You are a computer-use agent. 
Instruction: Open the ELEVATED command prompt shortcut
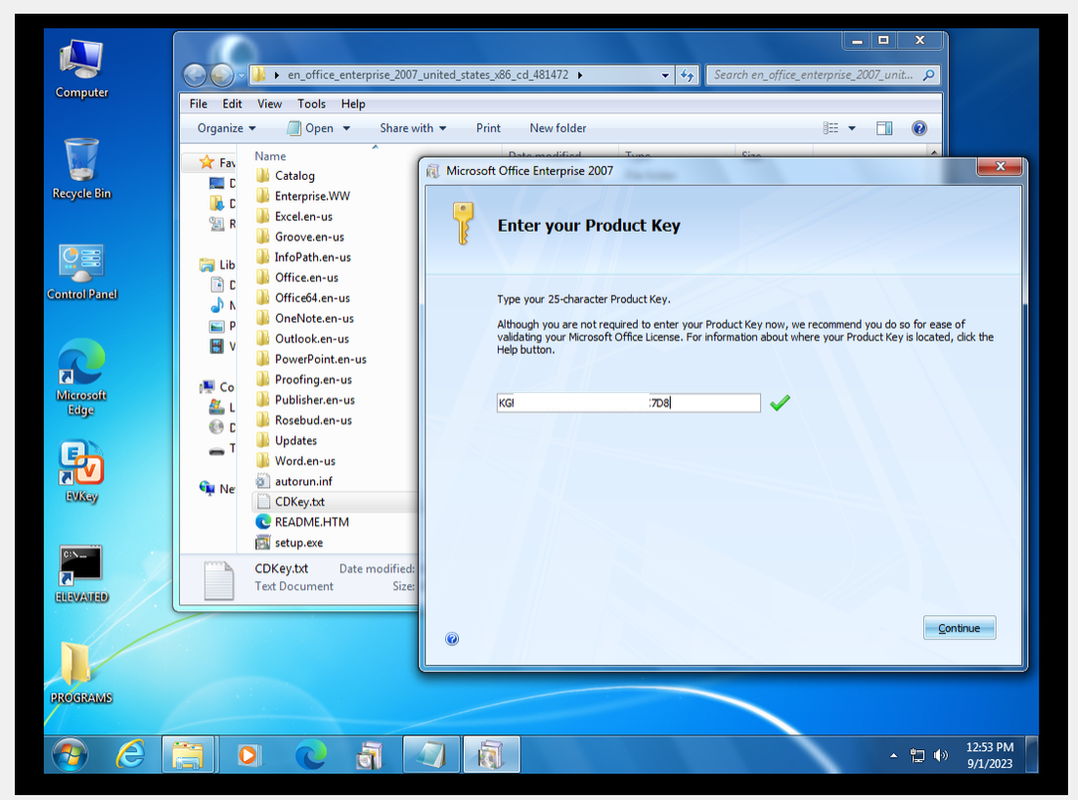click(81, 574)
